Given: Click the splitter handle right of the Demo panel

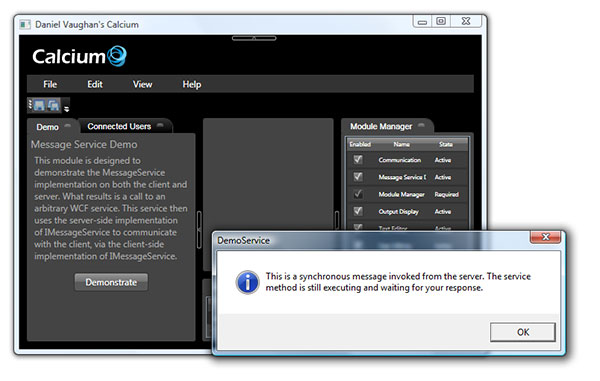Looking at the screenshot, I should [199, 230].
